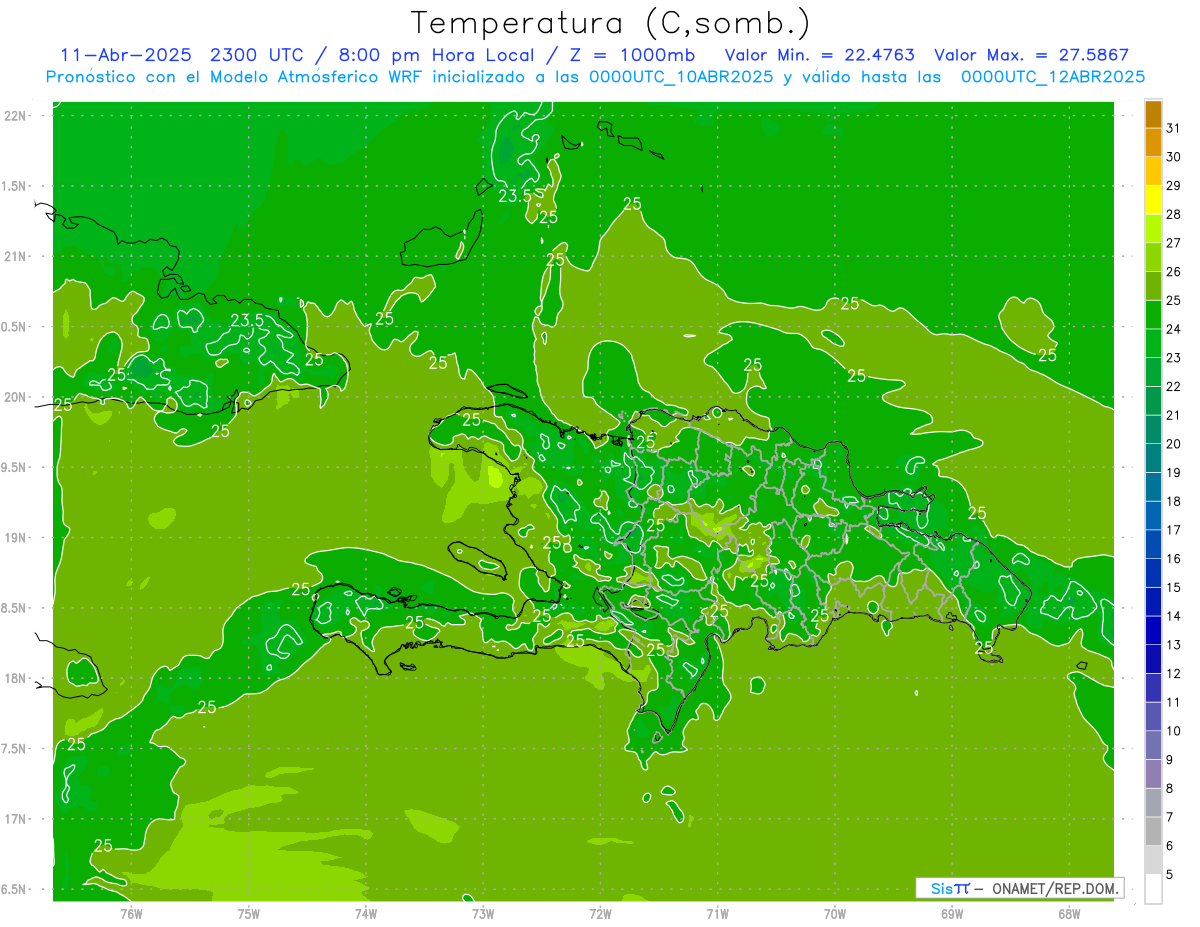The width and height of the screenshot is (1200, 927).
Task: Click the '23' label on the color scale
Action: (1174, 358)
